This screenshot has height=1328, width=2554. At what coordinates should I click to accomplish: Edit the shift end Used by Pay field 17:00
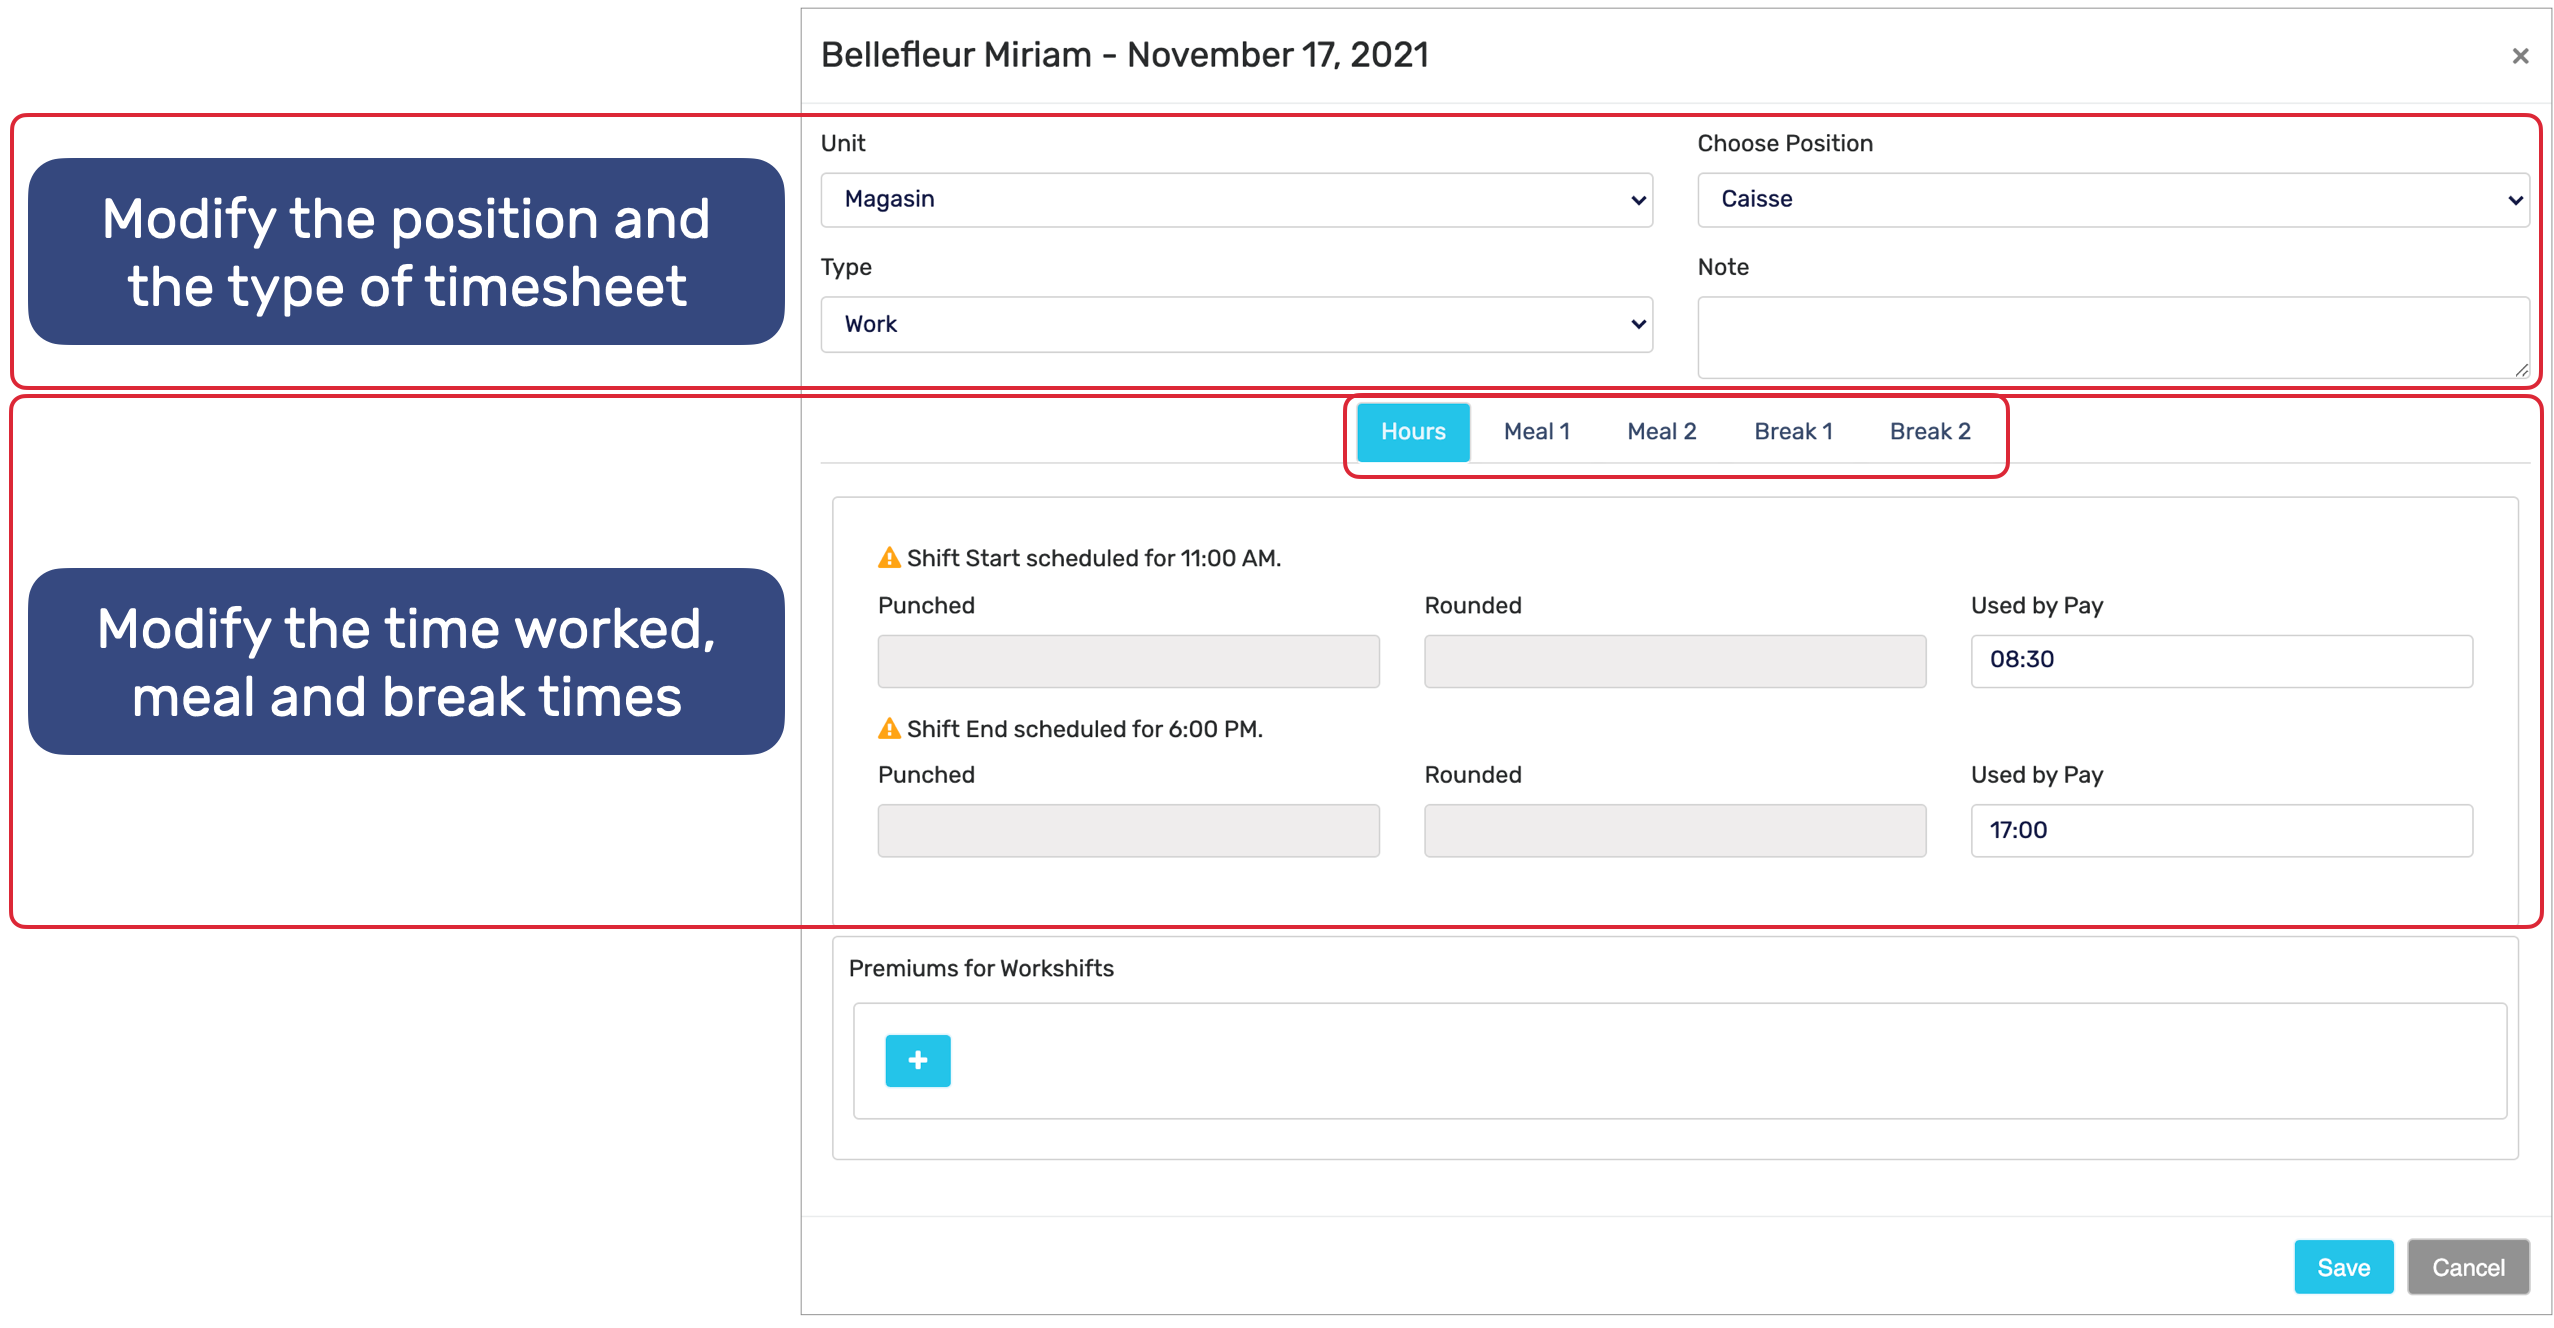(2220, 830)
